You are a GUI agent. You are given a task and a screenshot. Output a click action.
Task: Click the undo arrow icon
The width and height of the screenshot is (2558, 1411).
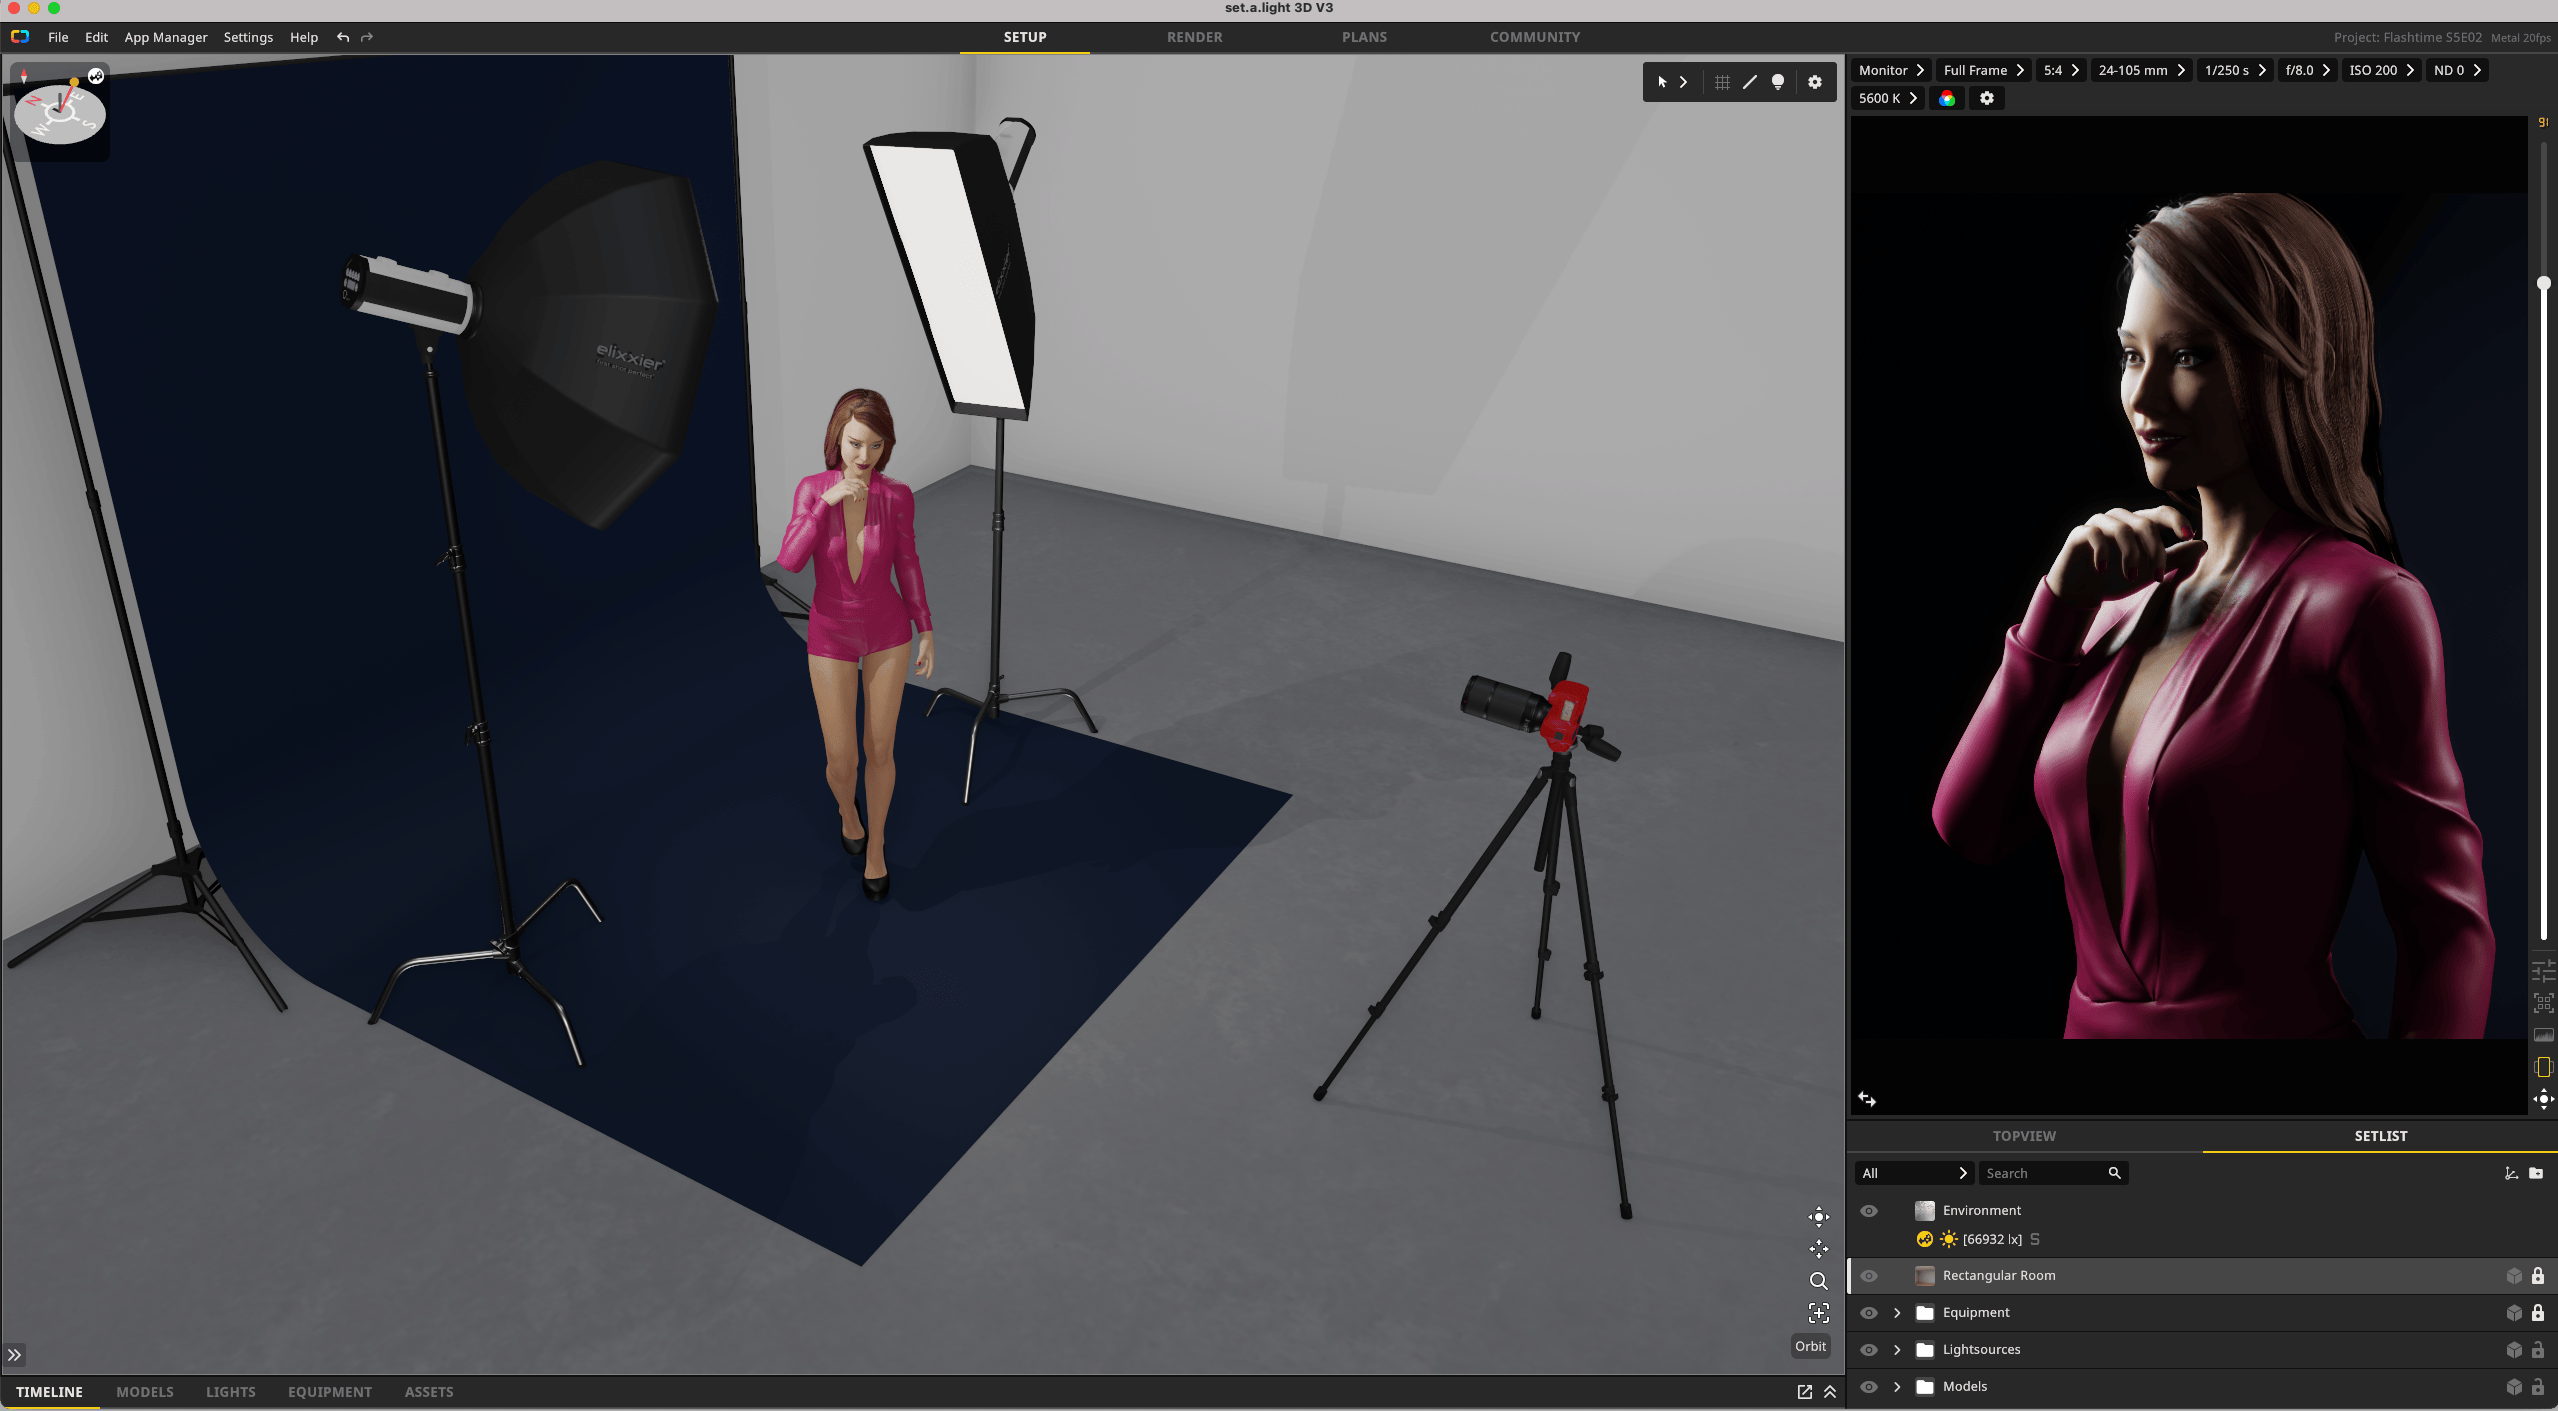[343, 37]
